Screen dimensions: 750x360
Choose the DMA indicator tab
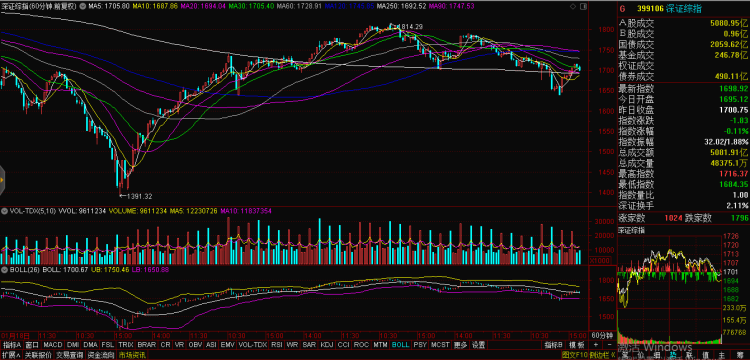[x=90, y=345]
